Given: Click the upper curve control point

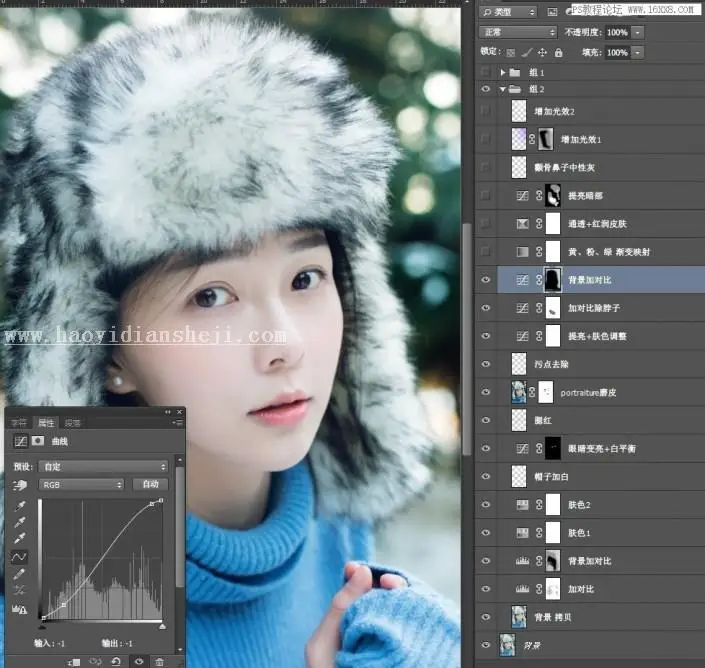Looking at the screenshot, I should click(x=152, y=504).
